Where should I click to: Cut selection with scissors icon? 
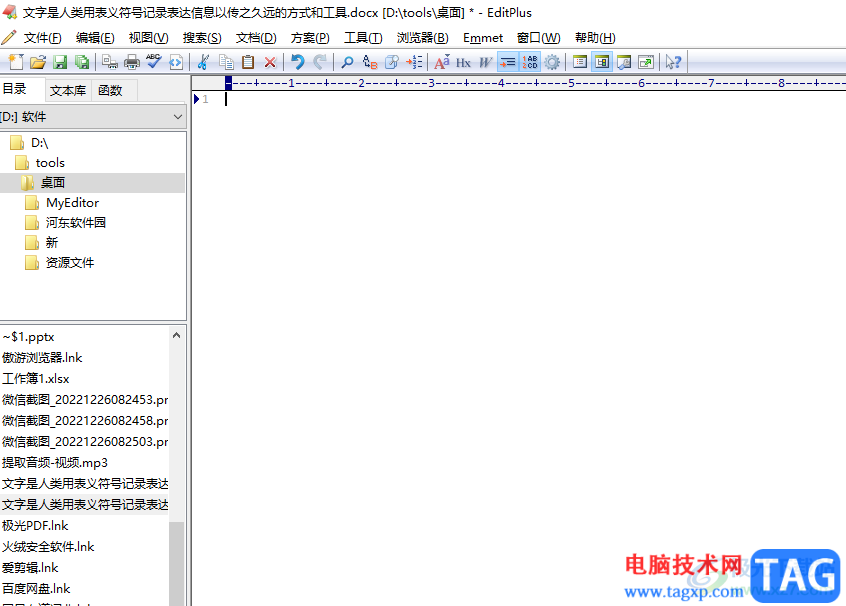tap(203, 62)
